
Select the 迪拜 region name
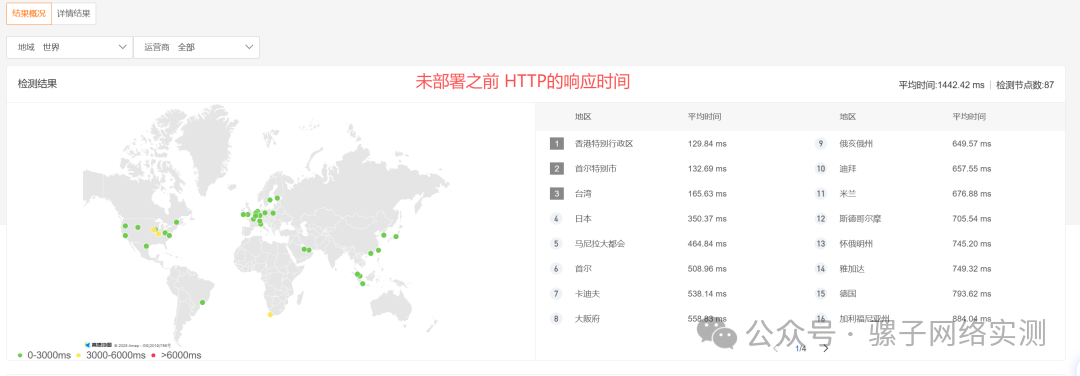click(847, 169)
